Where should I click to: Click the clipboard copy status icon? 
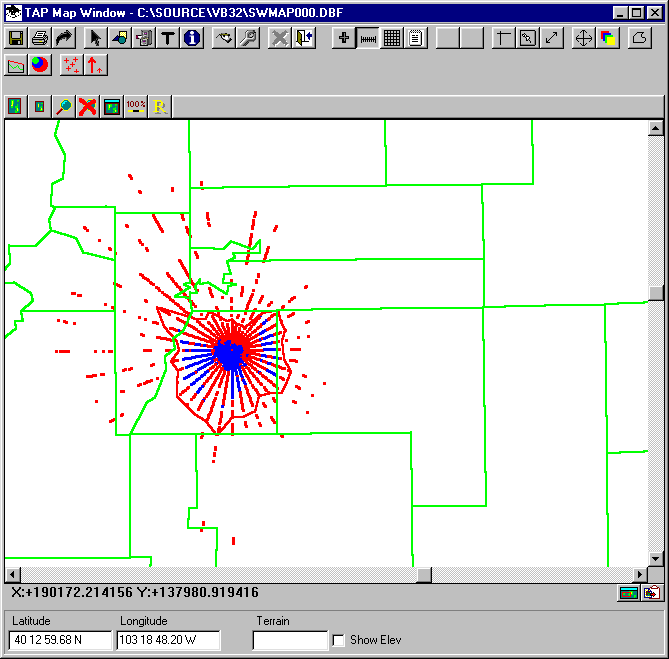coord(652,593)
